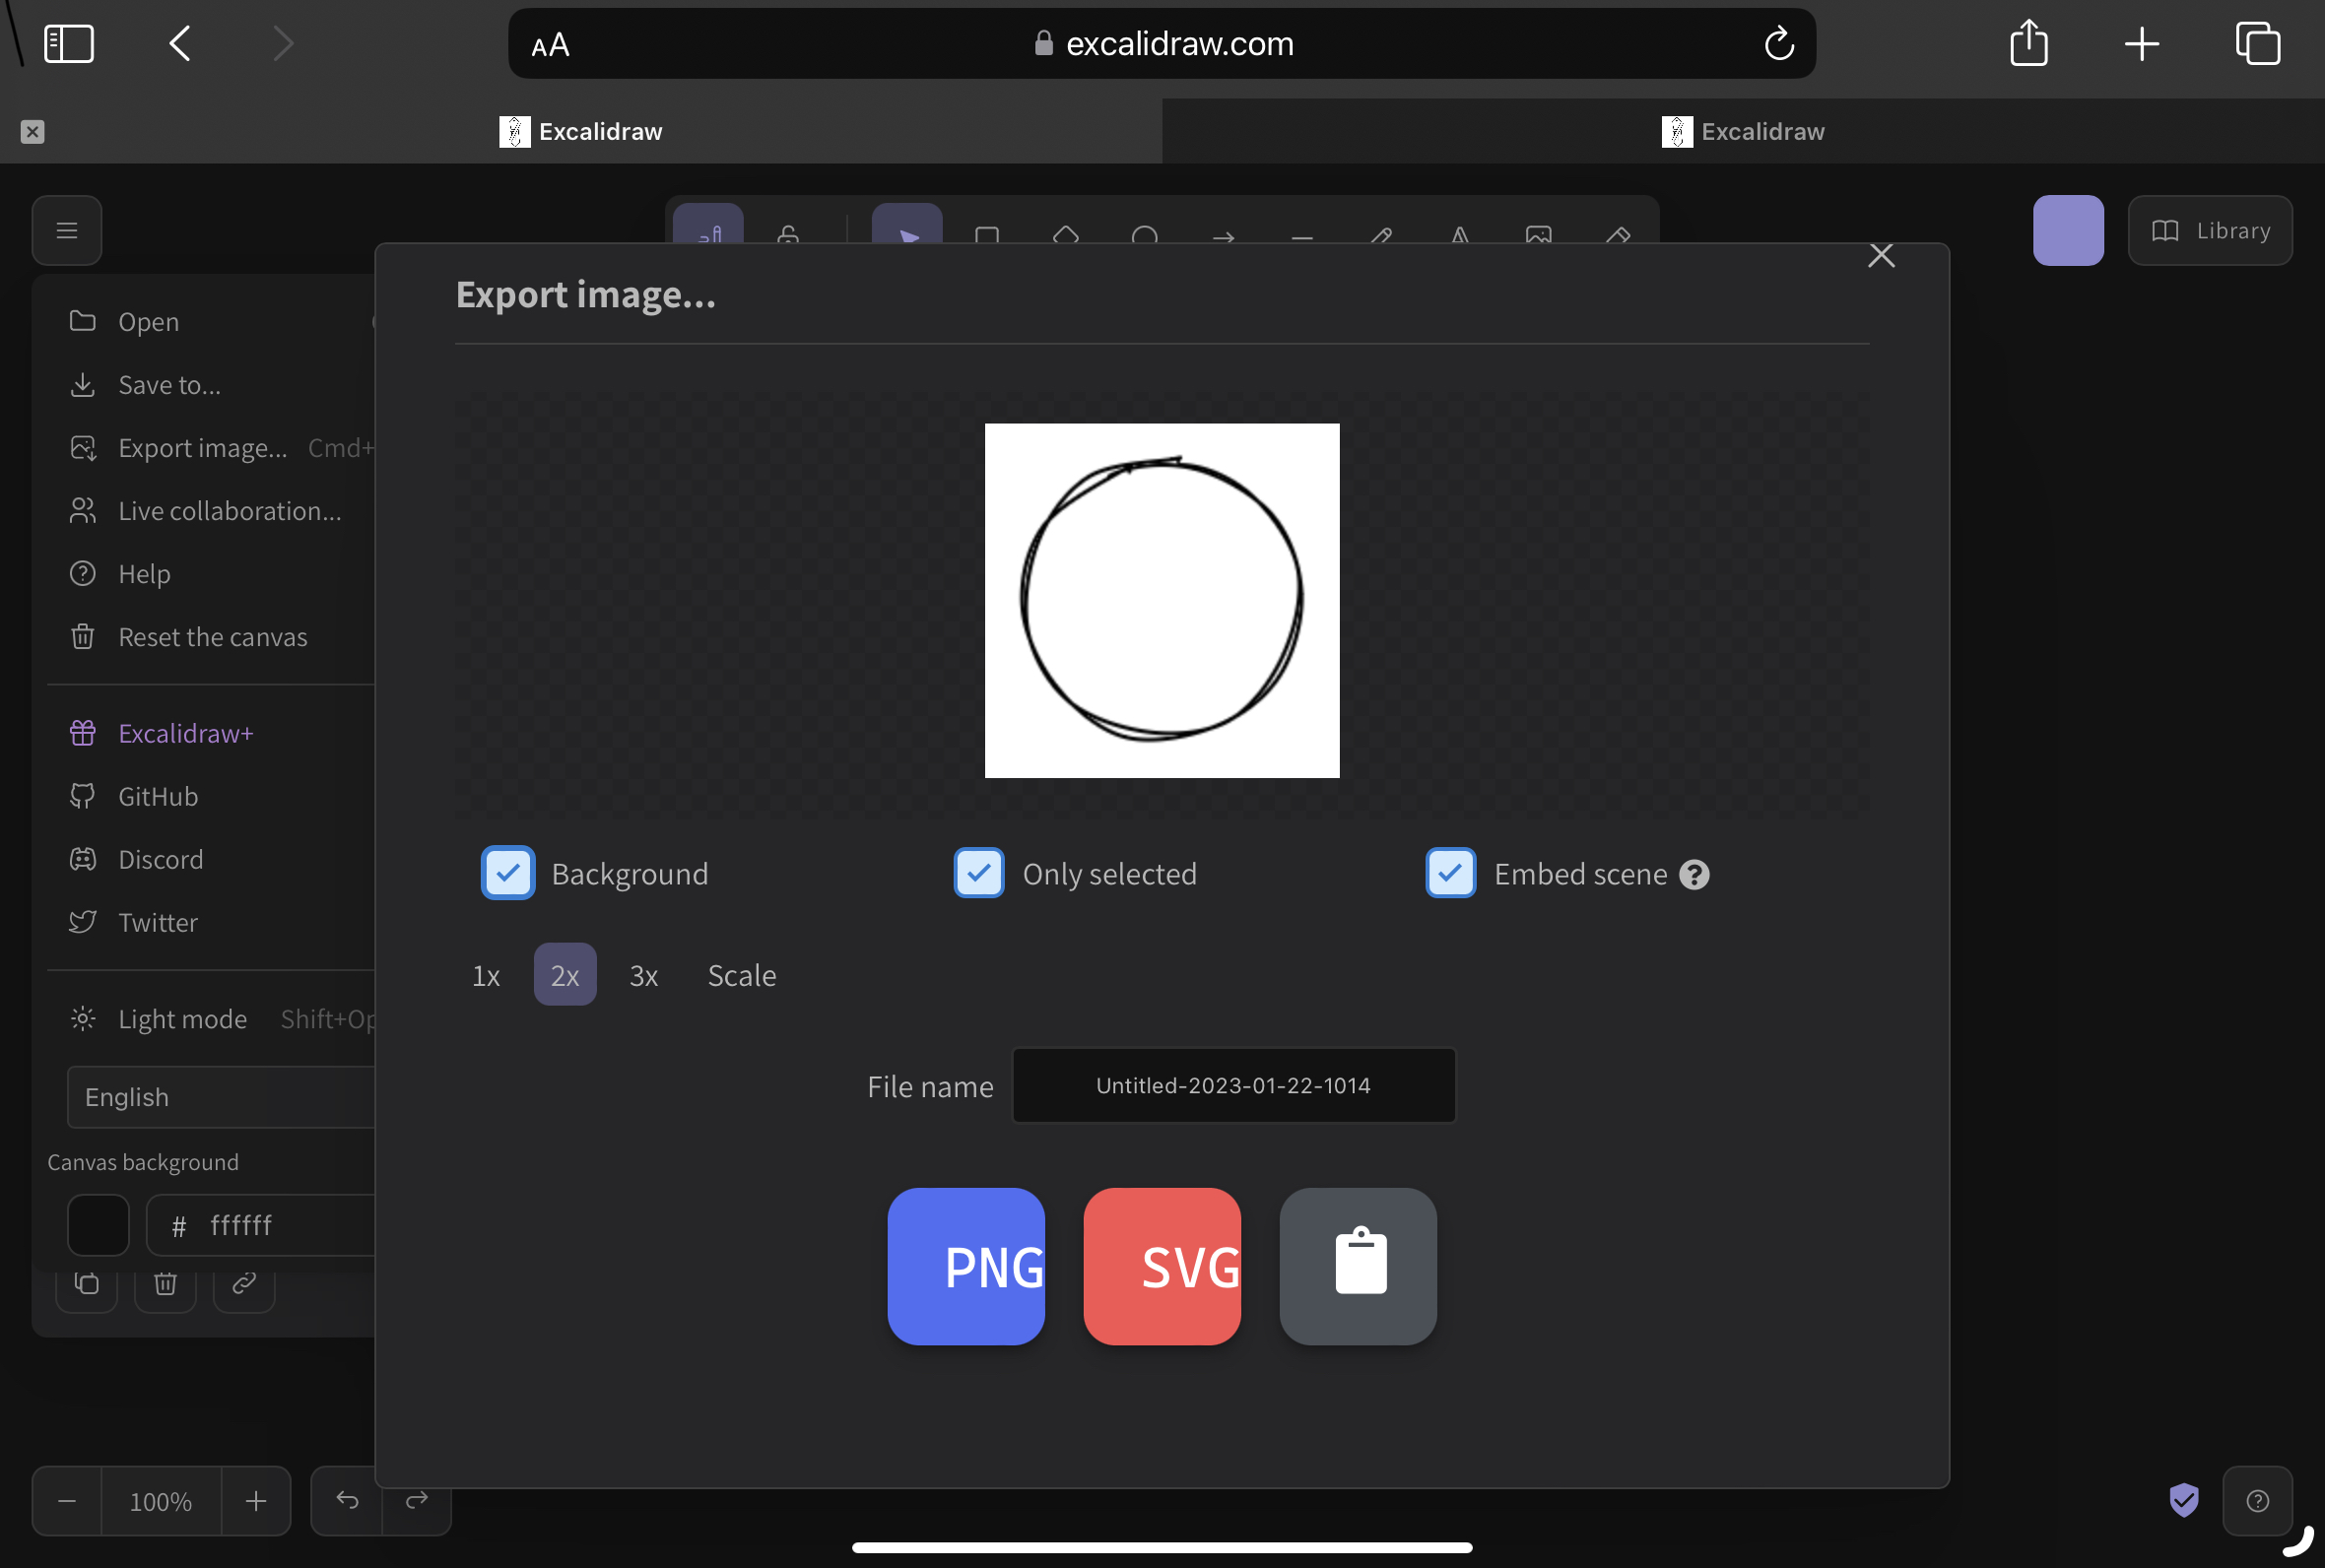Disable Embed scene checkbox
The image size is (2325, 1568).
[x=1450, y=873]
